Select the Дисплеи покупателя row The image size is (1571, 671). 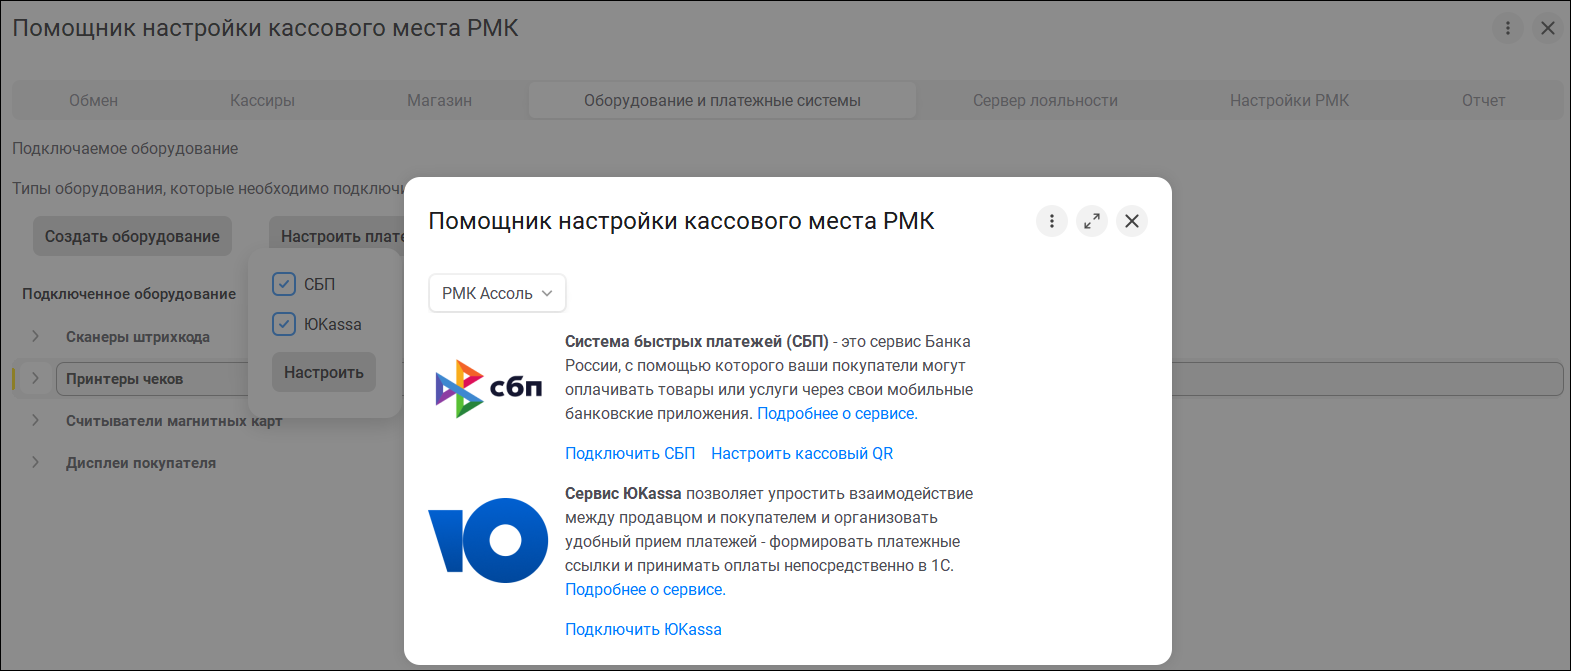pos(141,463)
